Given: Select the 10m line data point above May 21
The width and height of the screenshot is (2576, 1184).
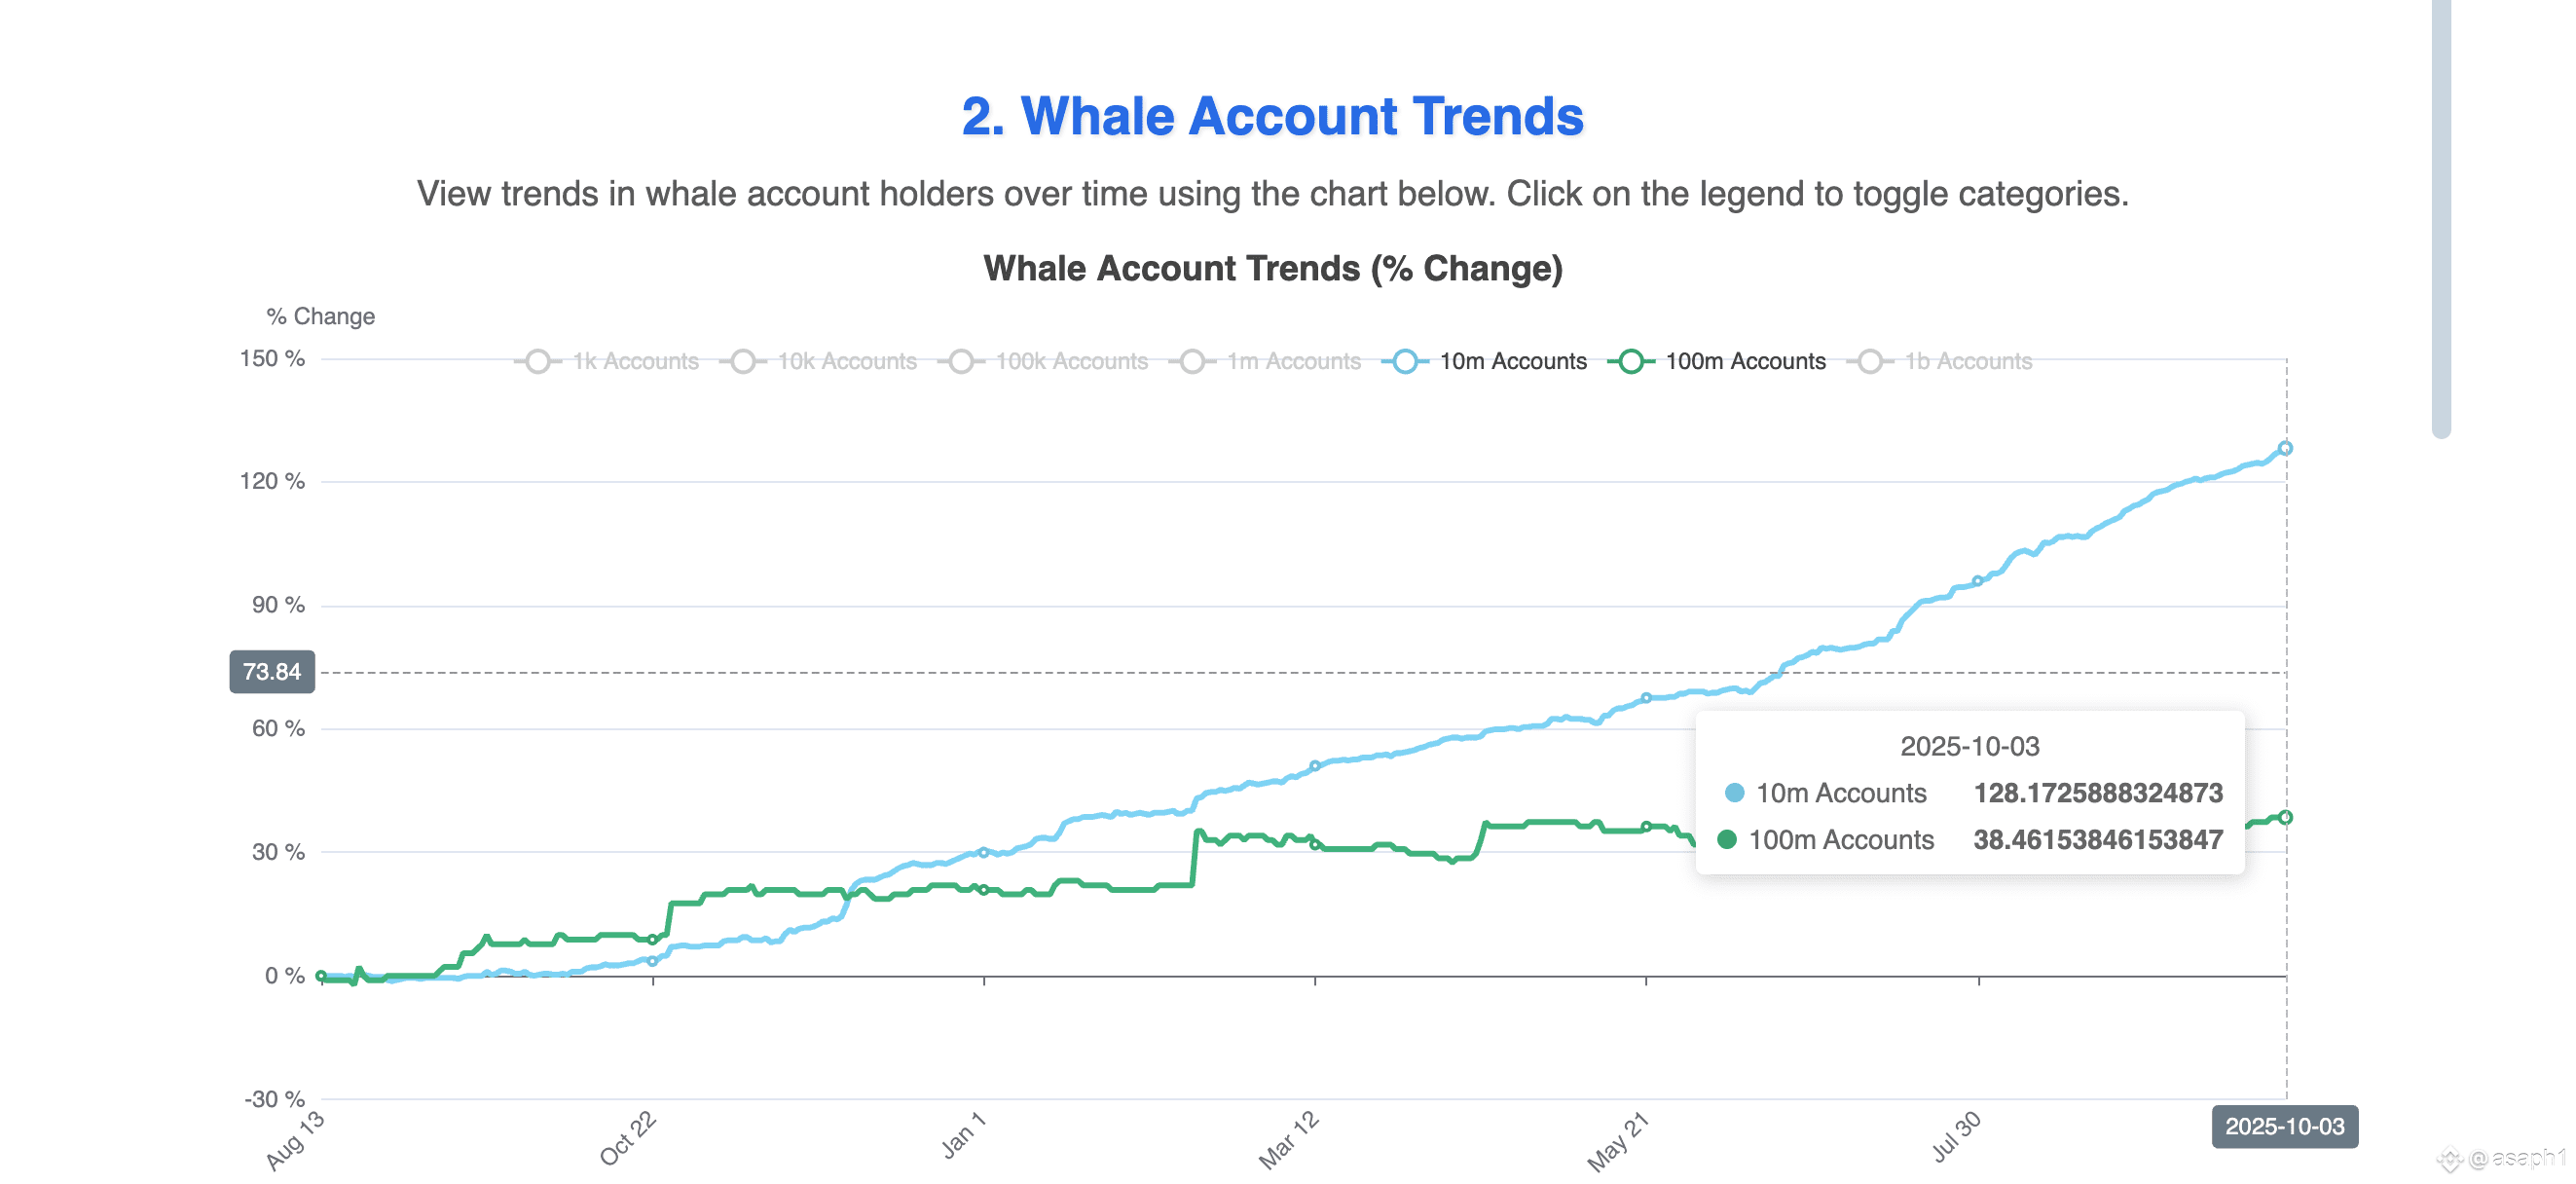Looking at the screenshot, I should tap(1646, 698).
